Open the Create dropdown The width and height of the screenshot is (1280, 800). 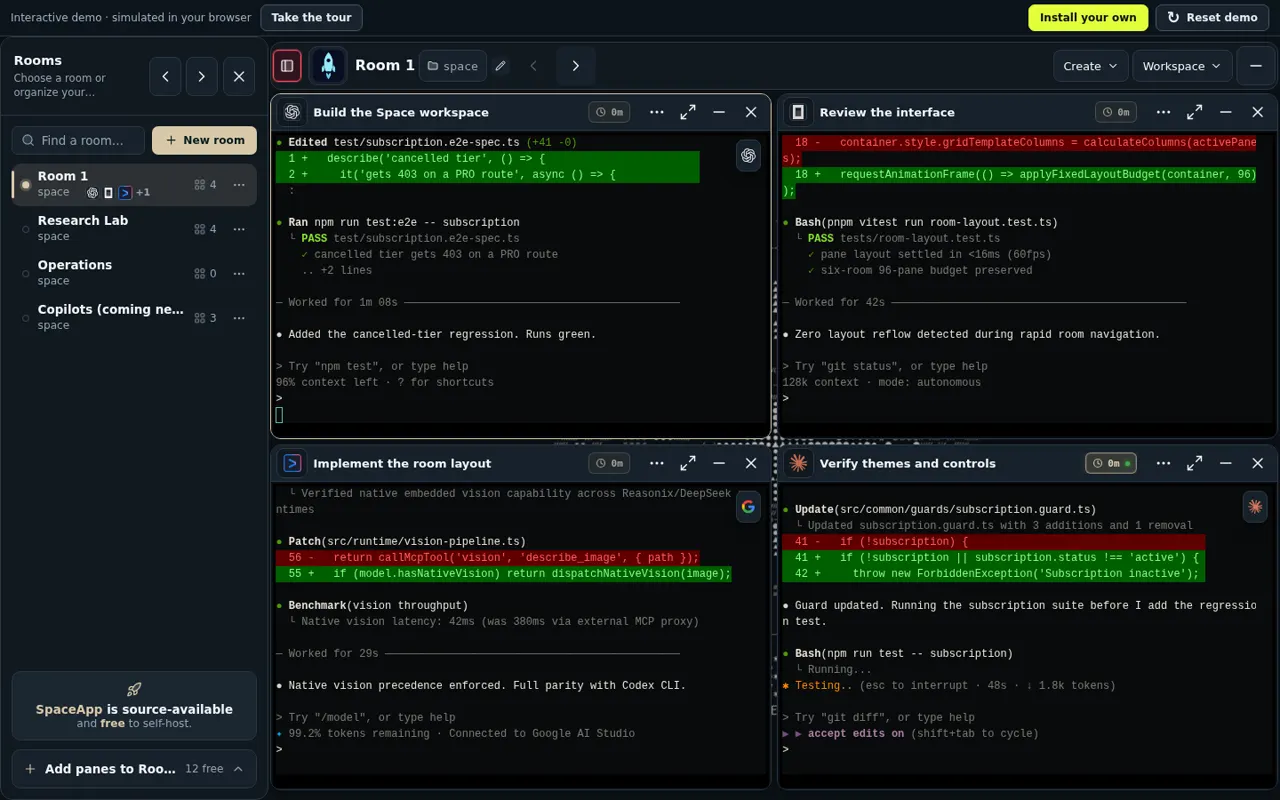click(x=1091, y=66)
